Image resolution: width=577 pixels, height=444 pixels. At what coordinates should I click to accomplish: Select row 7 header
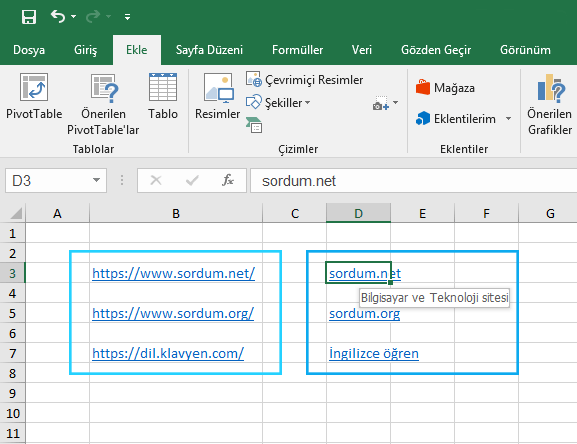13,353
